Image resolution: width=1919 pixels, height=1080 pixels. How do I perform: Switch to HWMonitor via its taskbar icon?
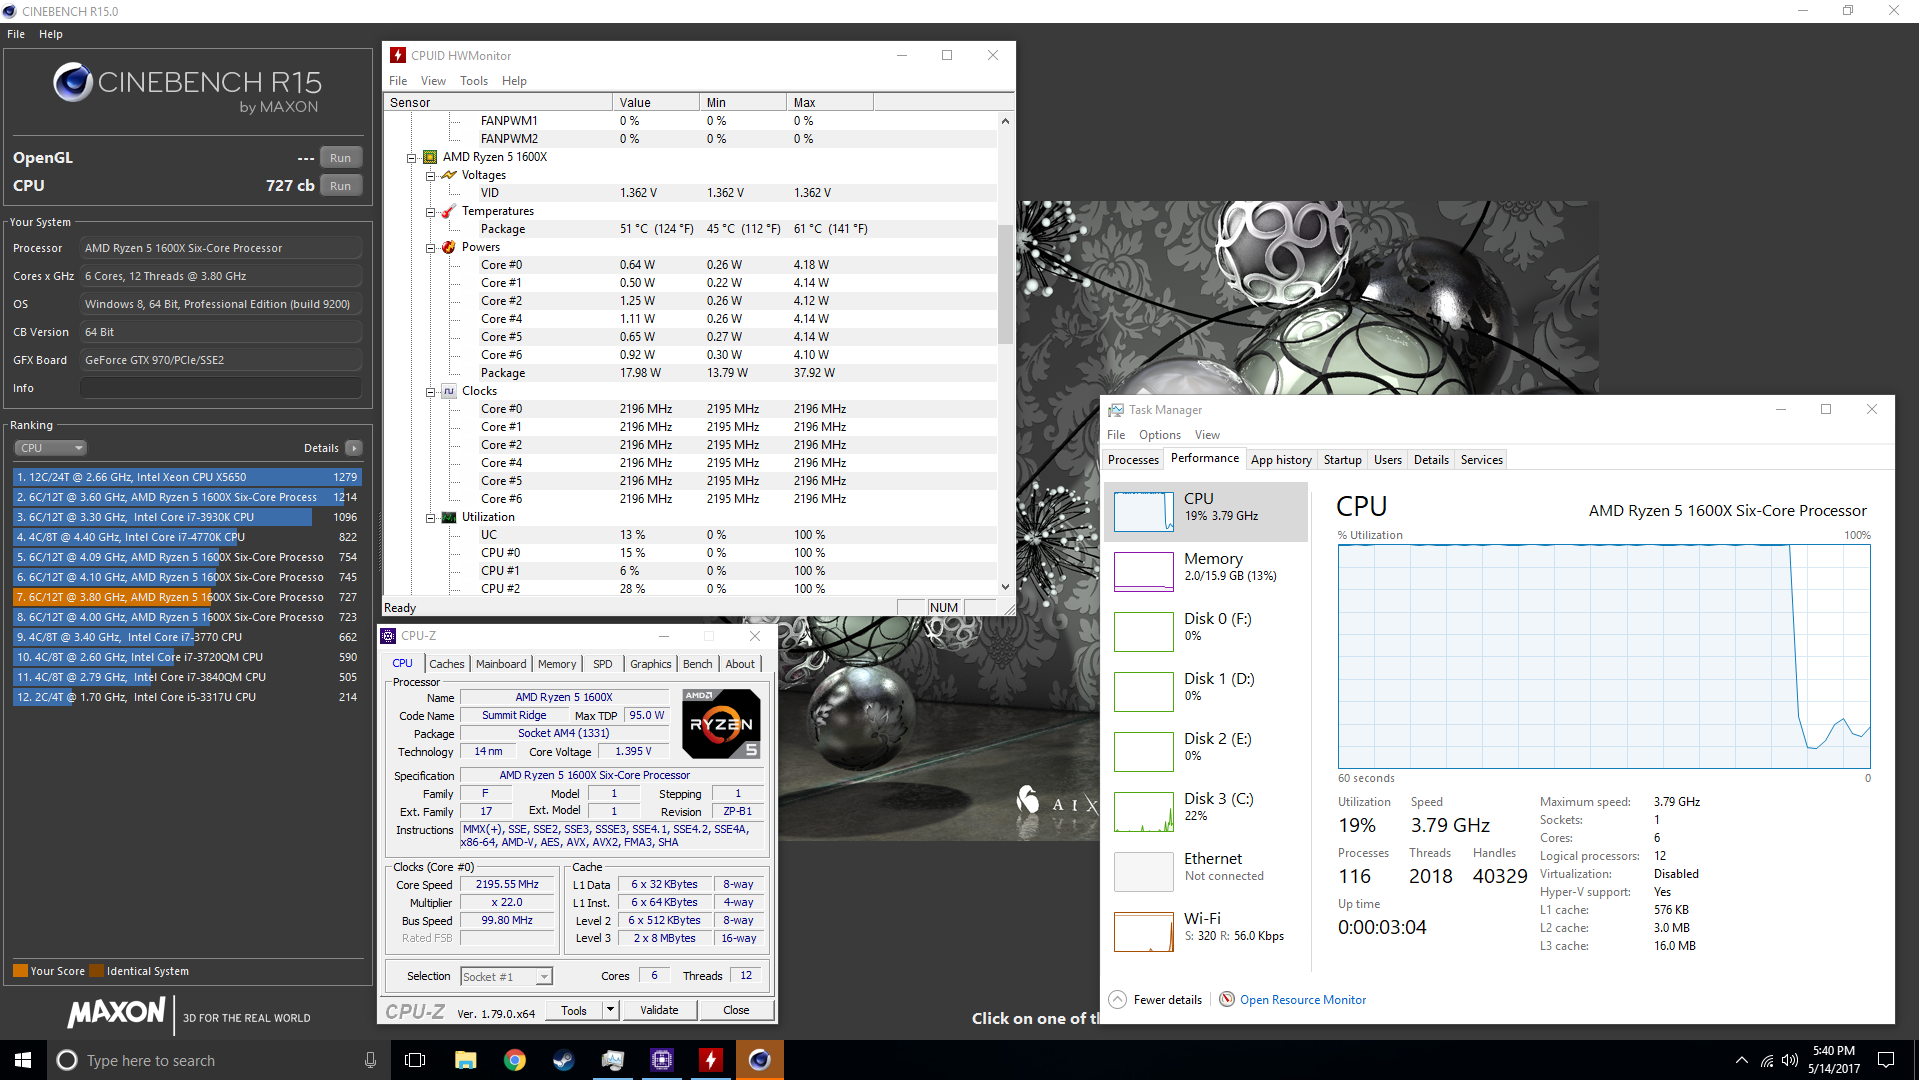(x=711, y=1060)
